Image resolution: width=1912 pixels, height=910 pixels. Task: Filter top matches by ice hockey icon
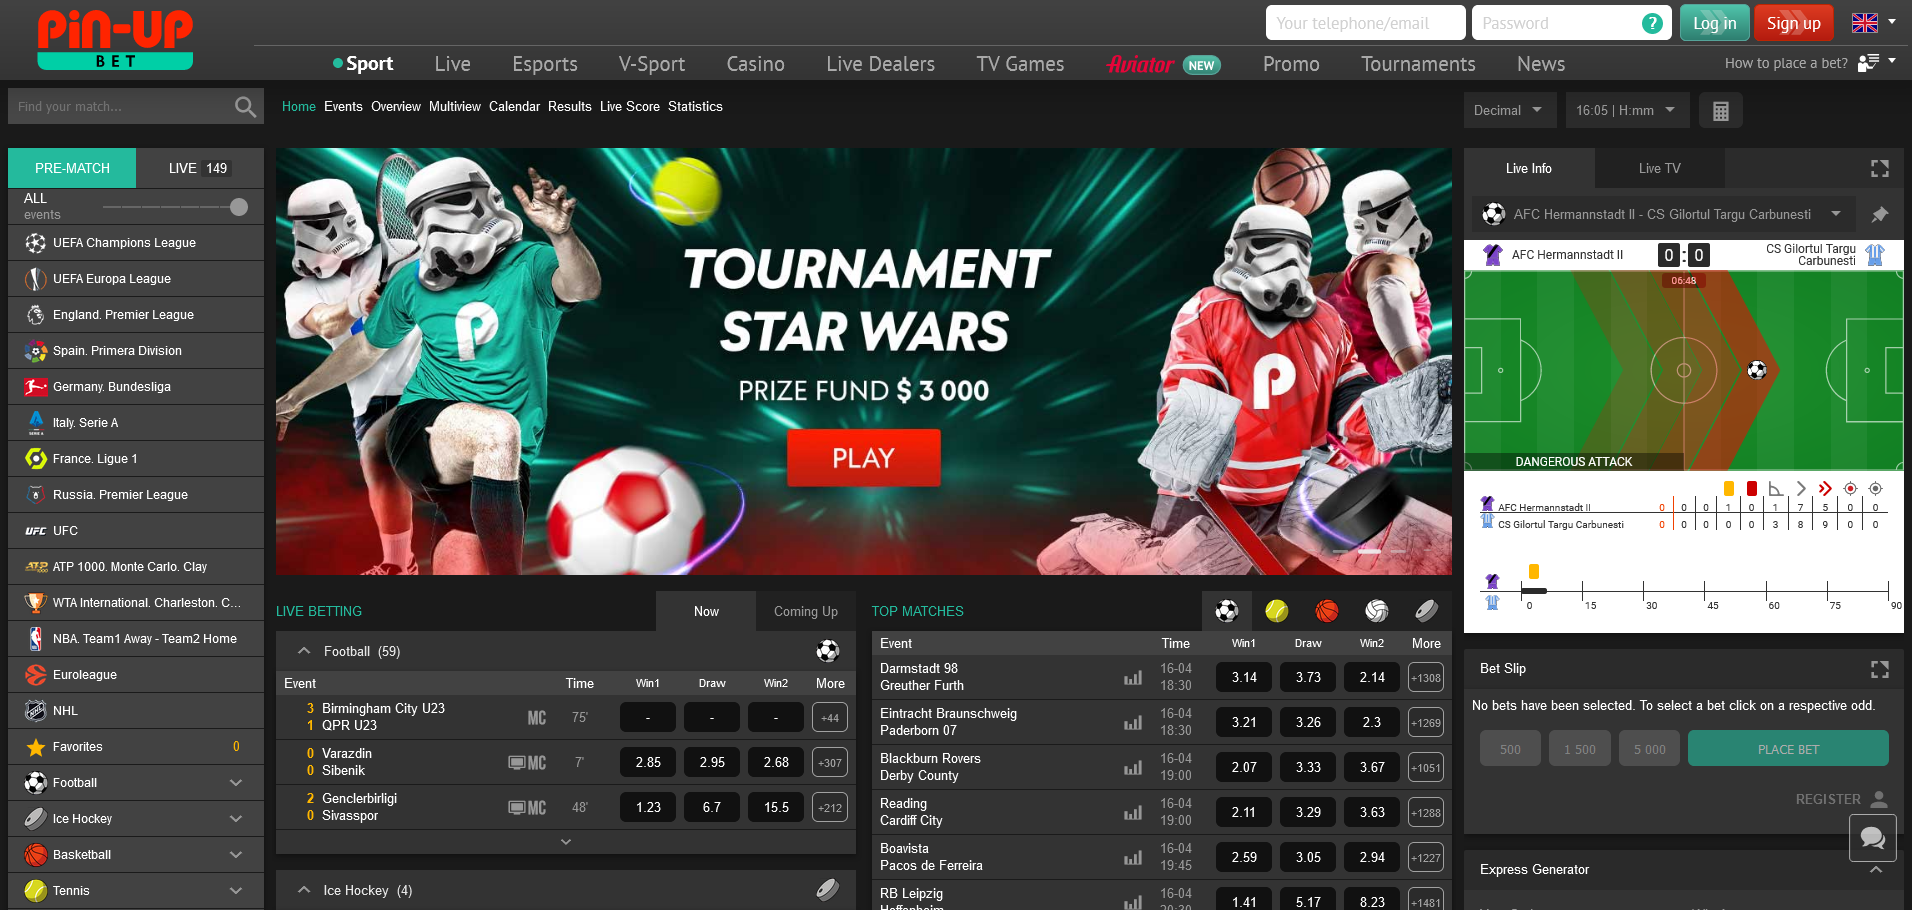pyautogui.click(x=1427, y=610)
